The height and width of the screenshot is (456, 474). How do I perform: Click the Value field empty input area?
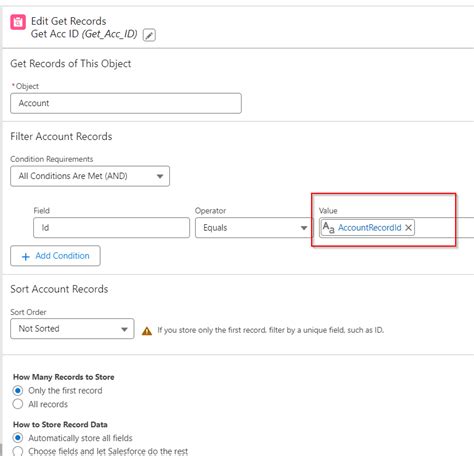tap(444, 228)
